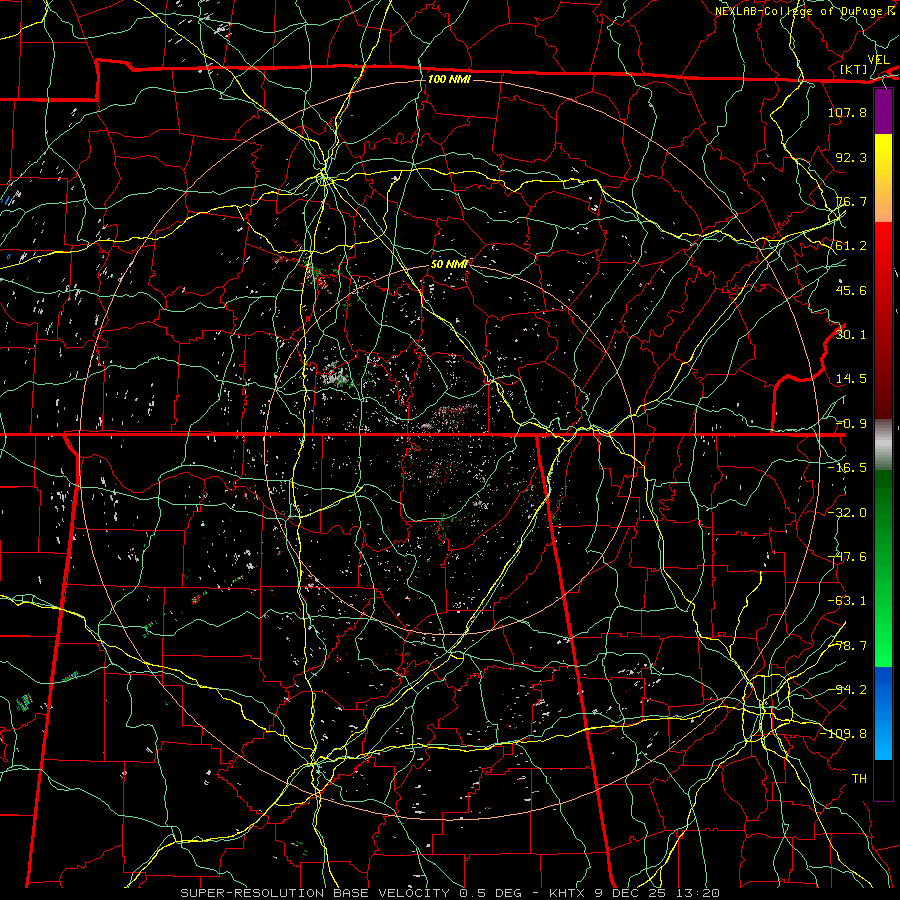Click the gray near-zero segment of the color bar
The image size is (900, 900).
883,445
